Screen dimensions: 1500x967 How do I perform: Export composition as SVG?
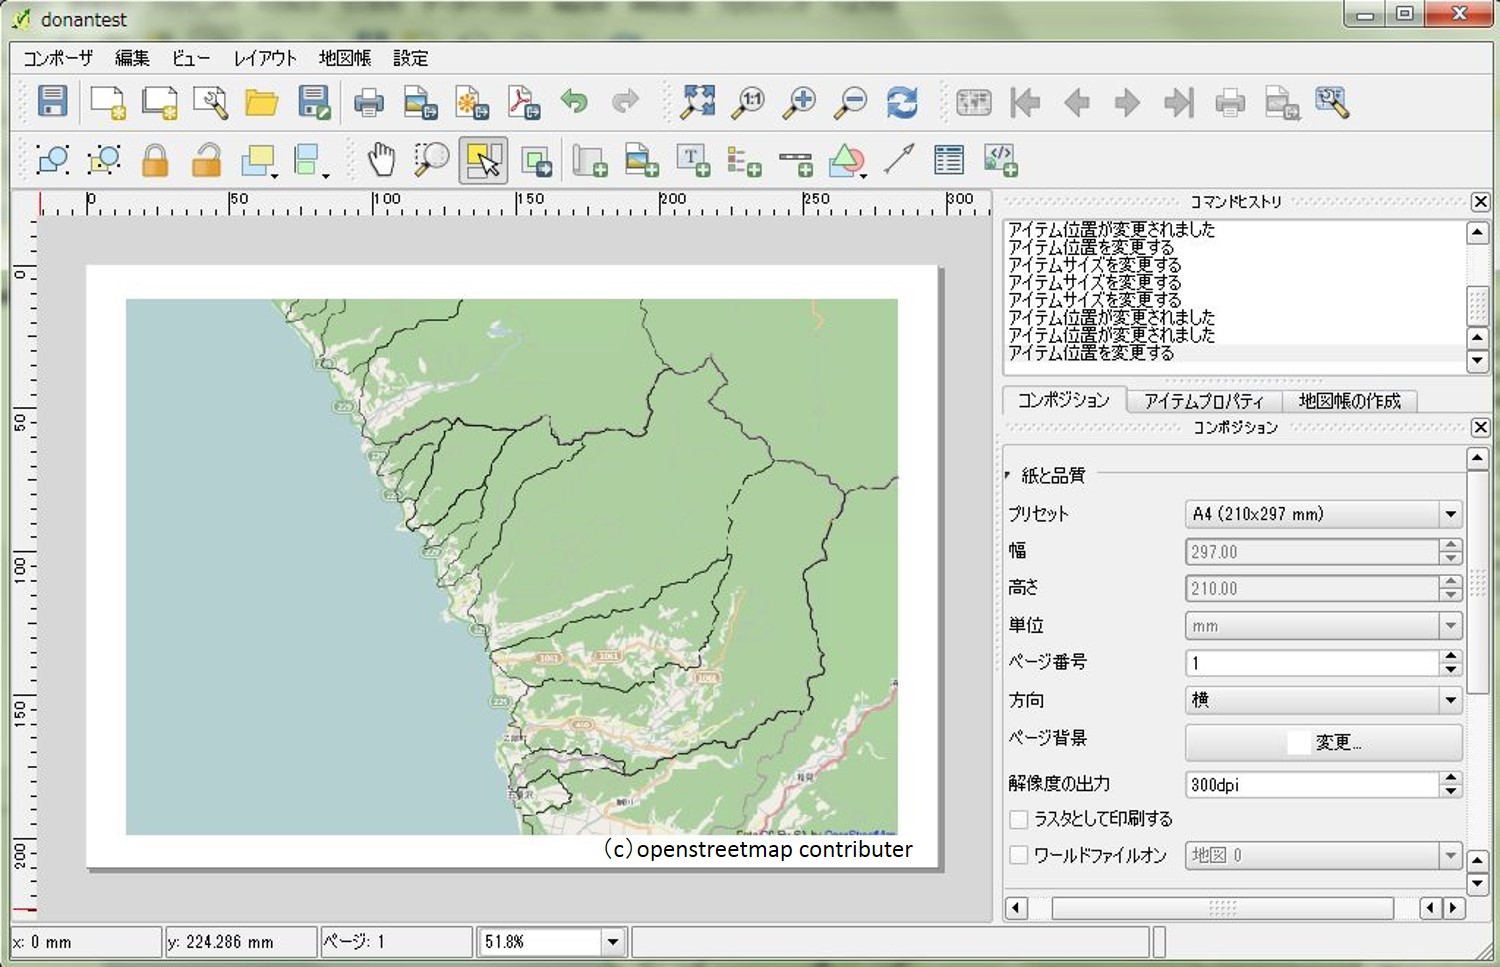click(x=472, y=102)
